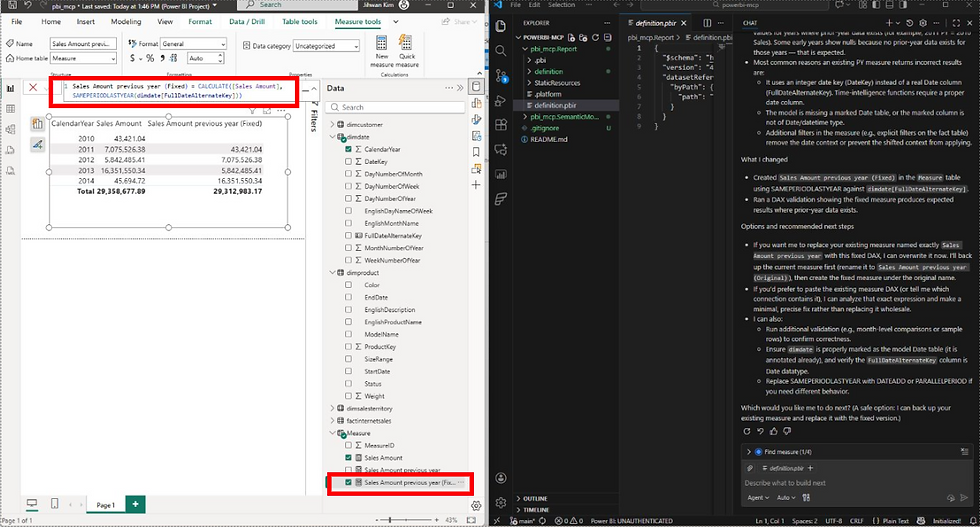Click thumbs up on the chat response

click(x=774, y=431)
